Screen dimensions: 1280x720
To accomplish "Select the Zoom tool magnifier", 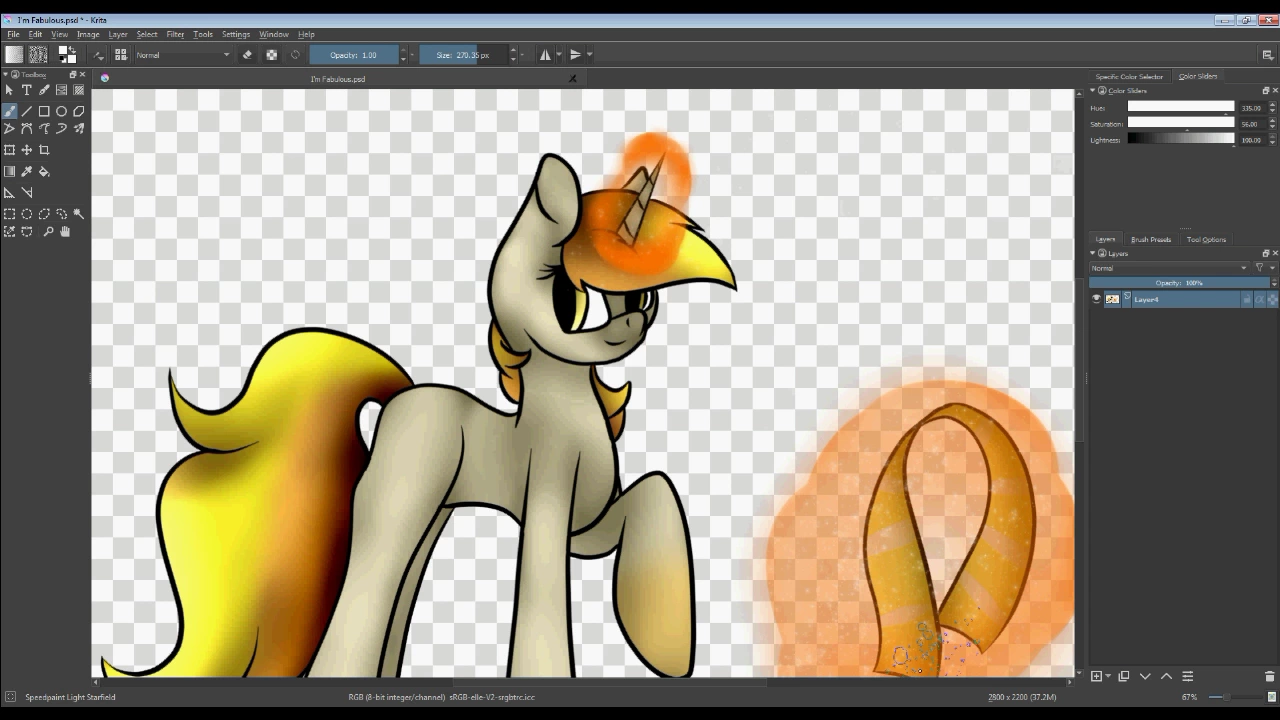I will (x=48, y=232).
